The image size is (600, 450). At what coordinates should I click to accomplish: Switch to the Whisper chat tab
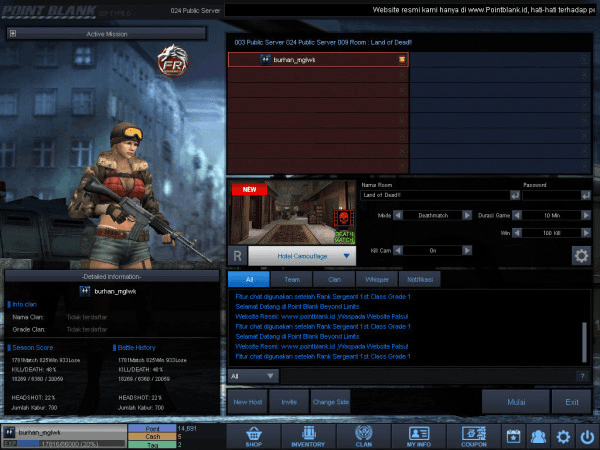tap(377, 279)
